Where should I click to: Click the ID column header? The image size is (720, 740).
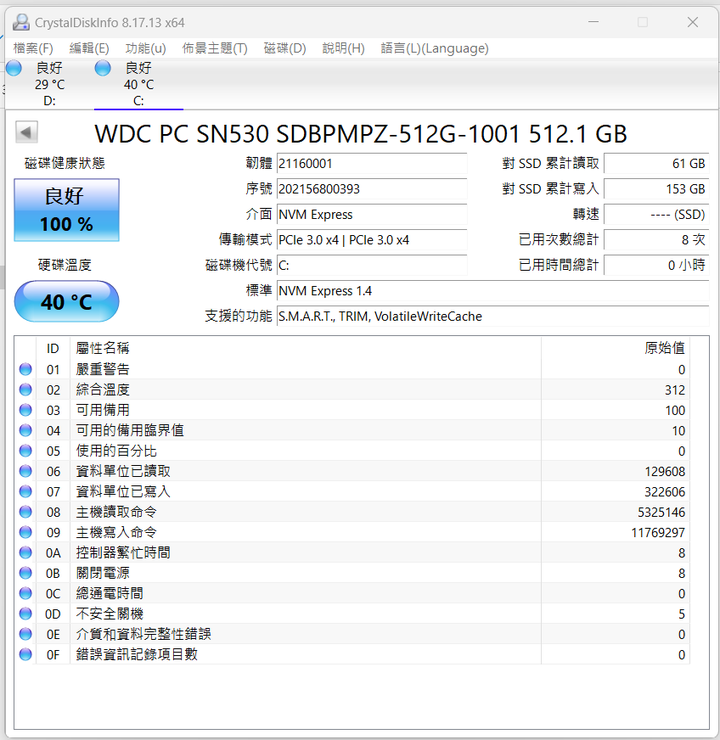pos(53,348)
